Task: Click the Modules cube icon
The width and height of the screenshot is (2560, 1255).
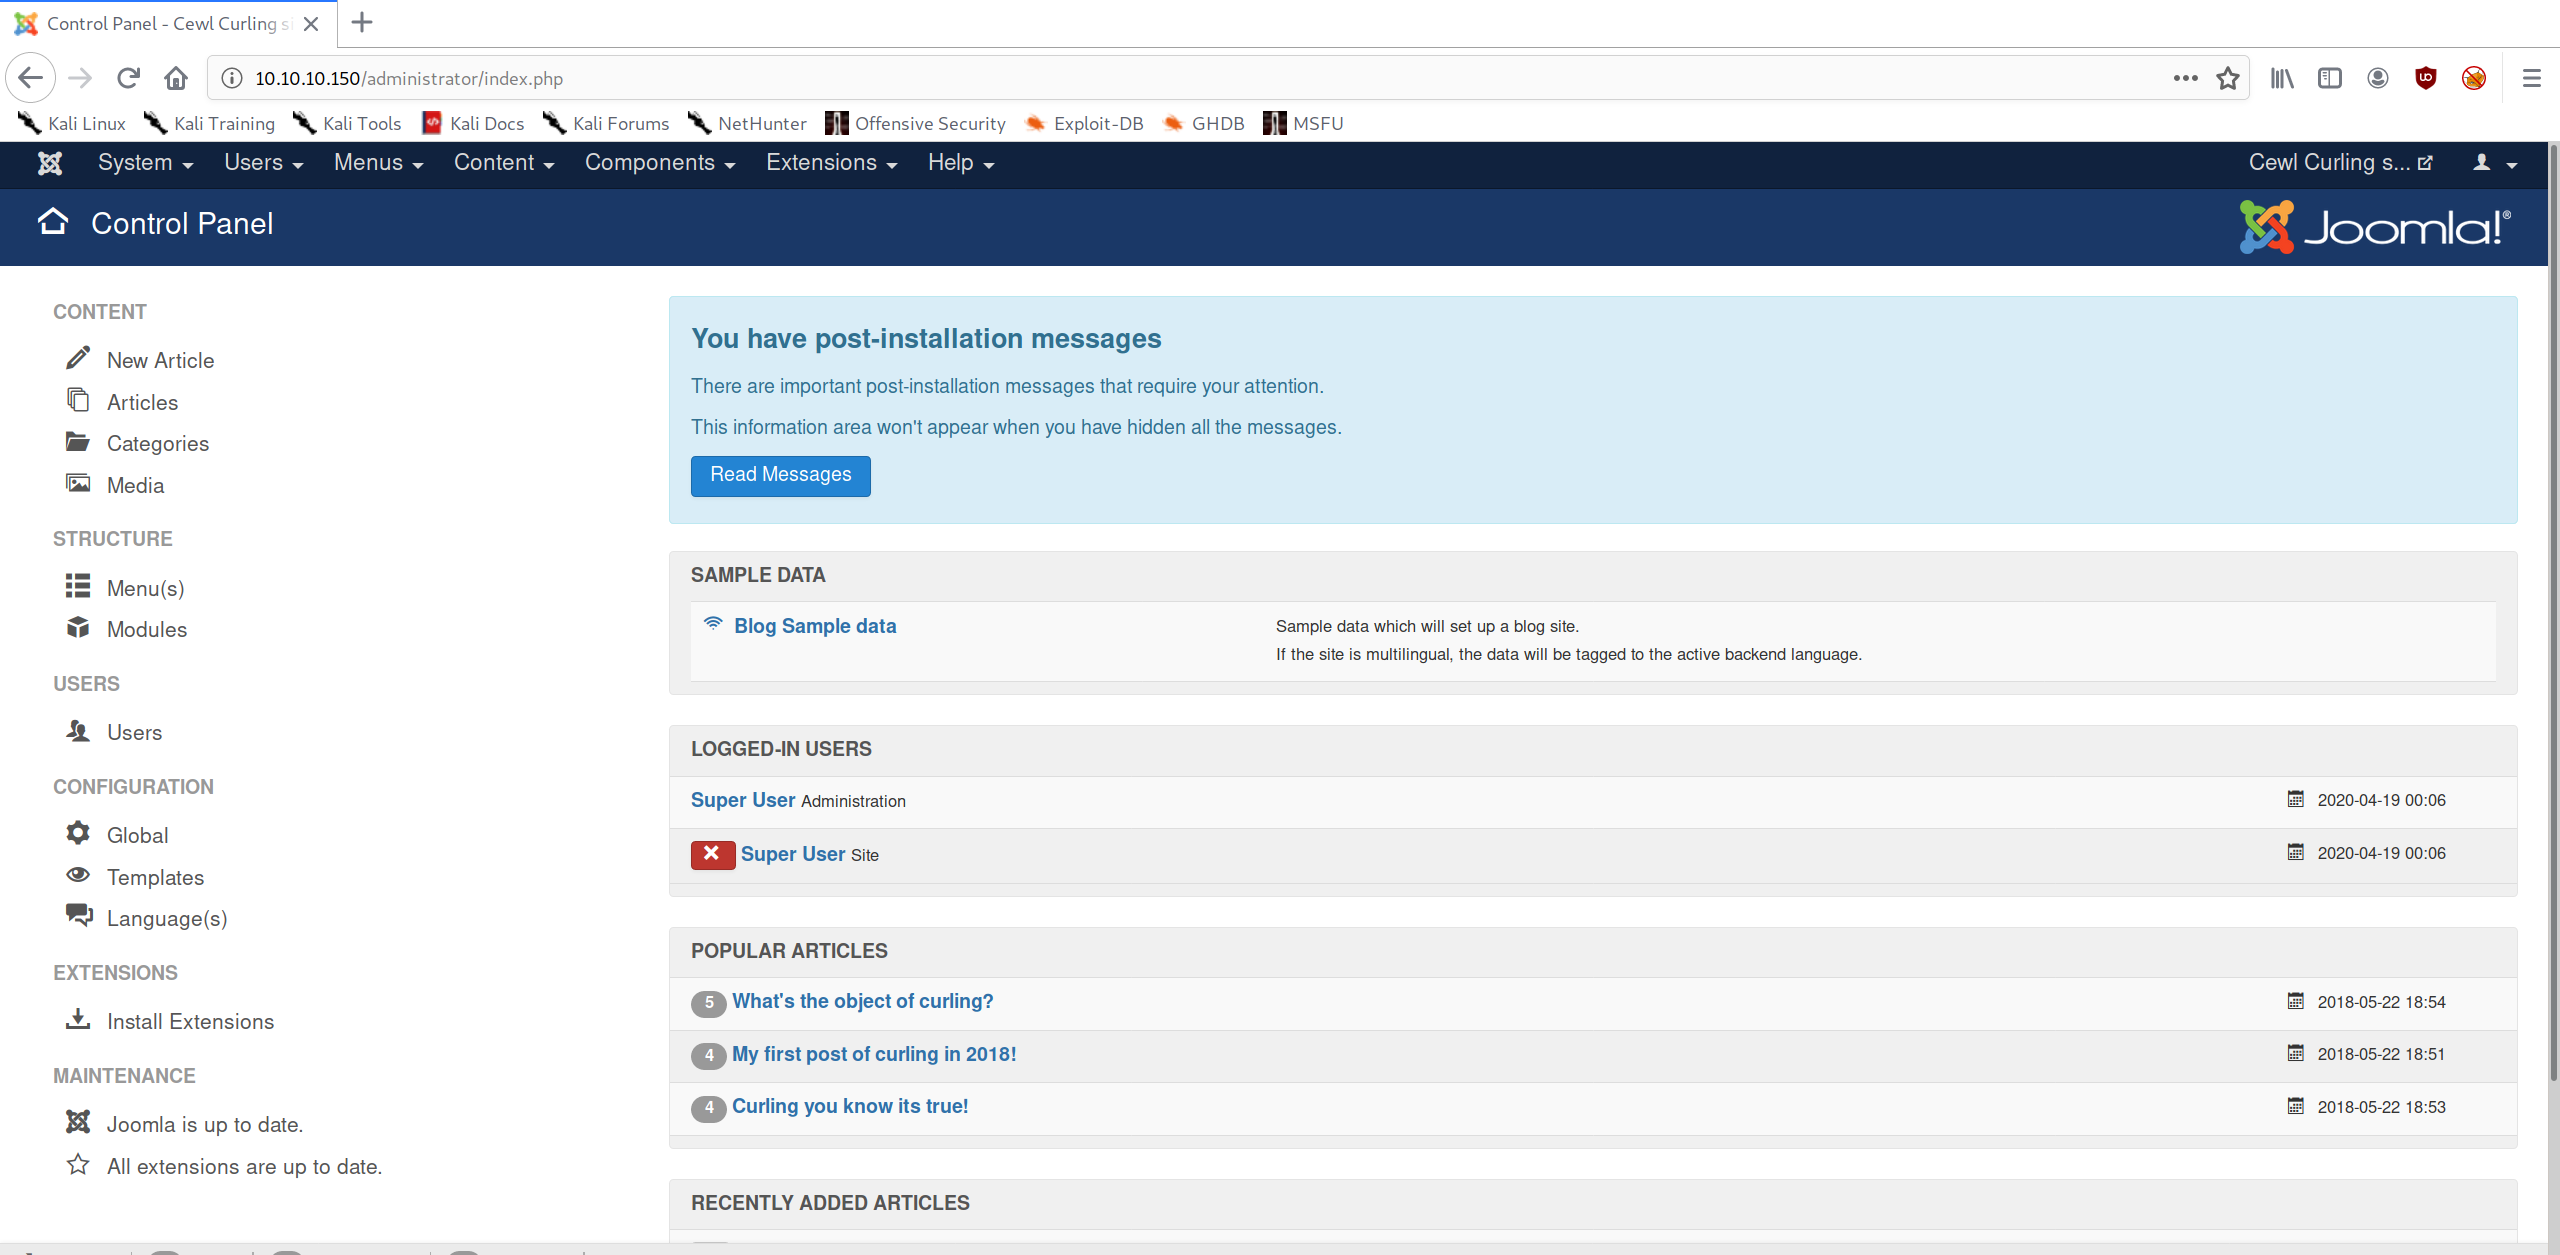Action: click(x=78, y=627)
